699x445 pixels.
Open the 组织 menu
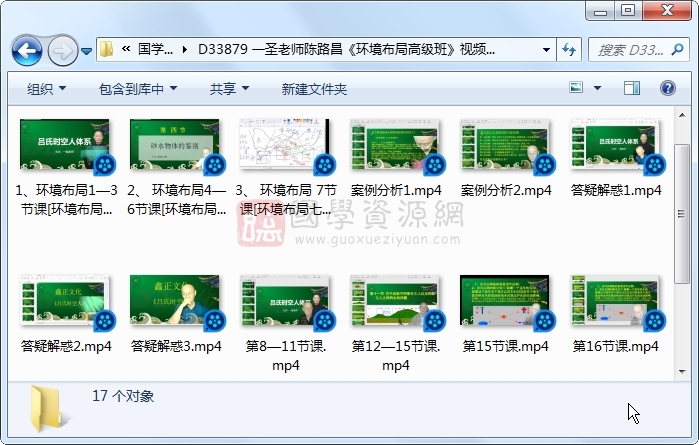(46, 89)
